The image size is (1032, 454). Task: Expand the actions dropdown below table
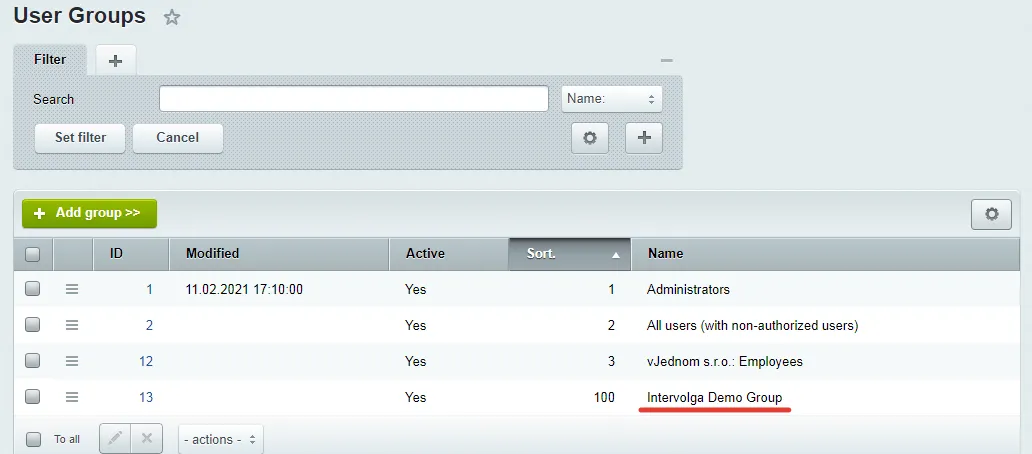coord(221,439)
